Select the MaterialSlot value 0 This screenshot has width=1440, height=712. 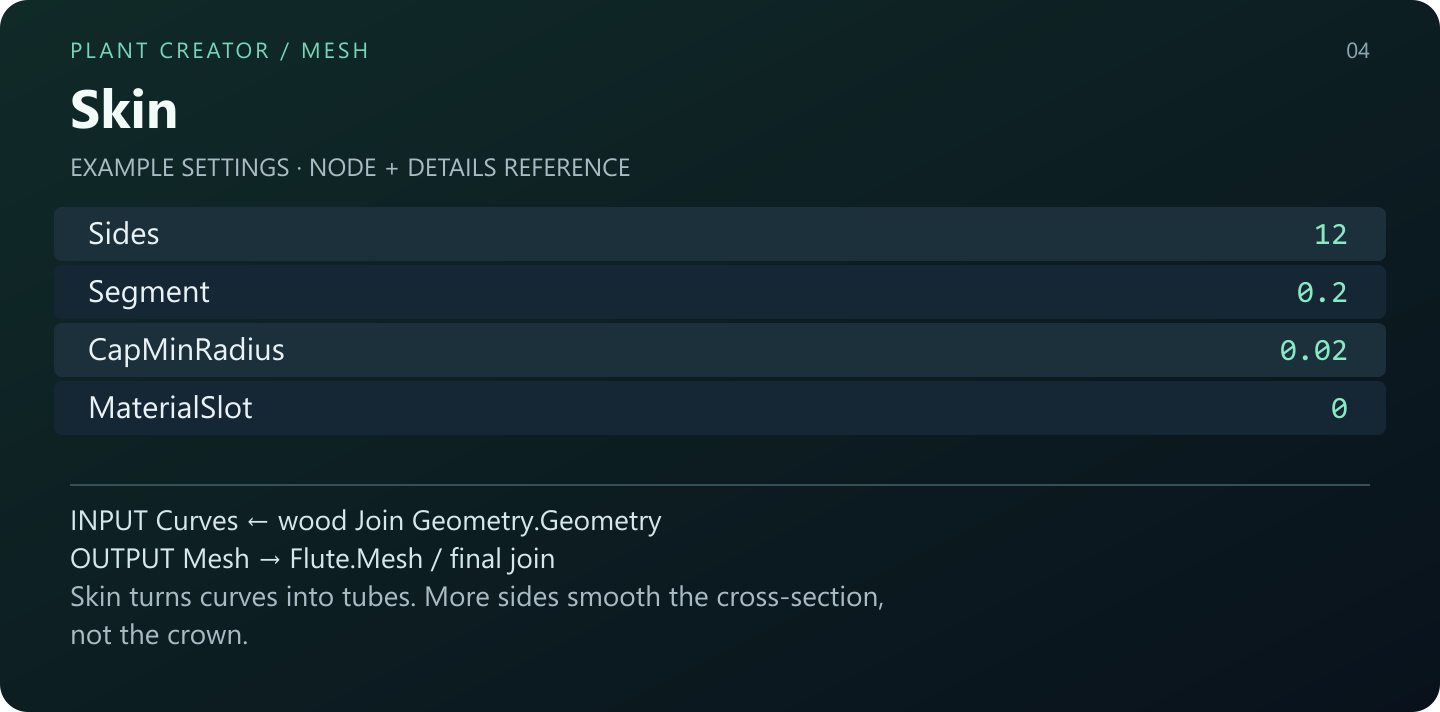[x=1339, y=409]
